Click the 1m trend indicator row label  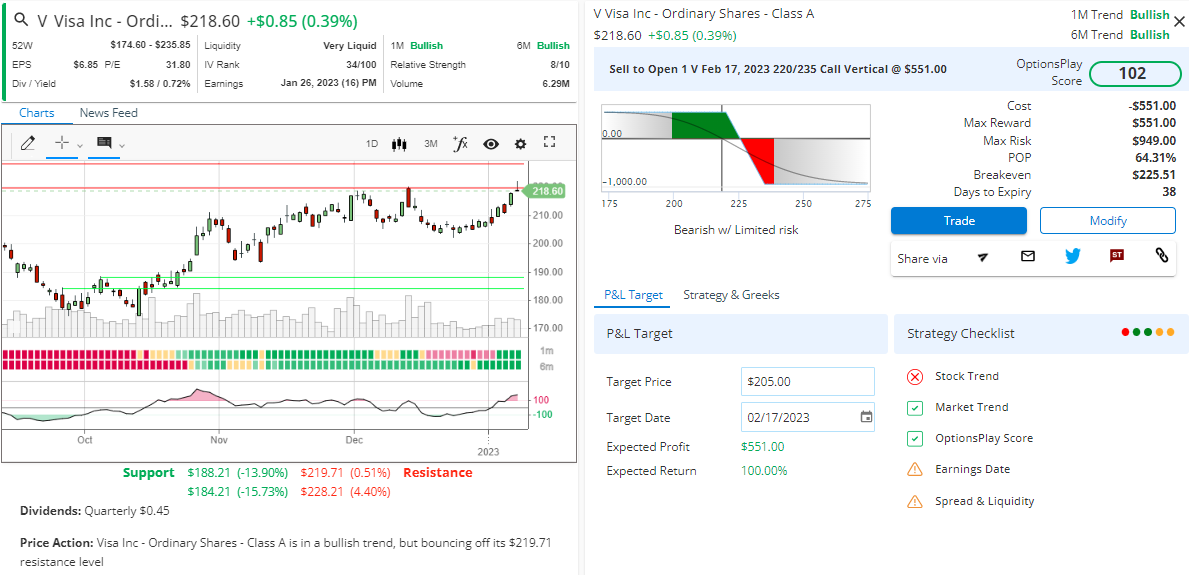click(x=546, y=350)
